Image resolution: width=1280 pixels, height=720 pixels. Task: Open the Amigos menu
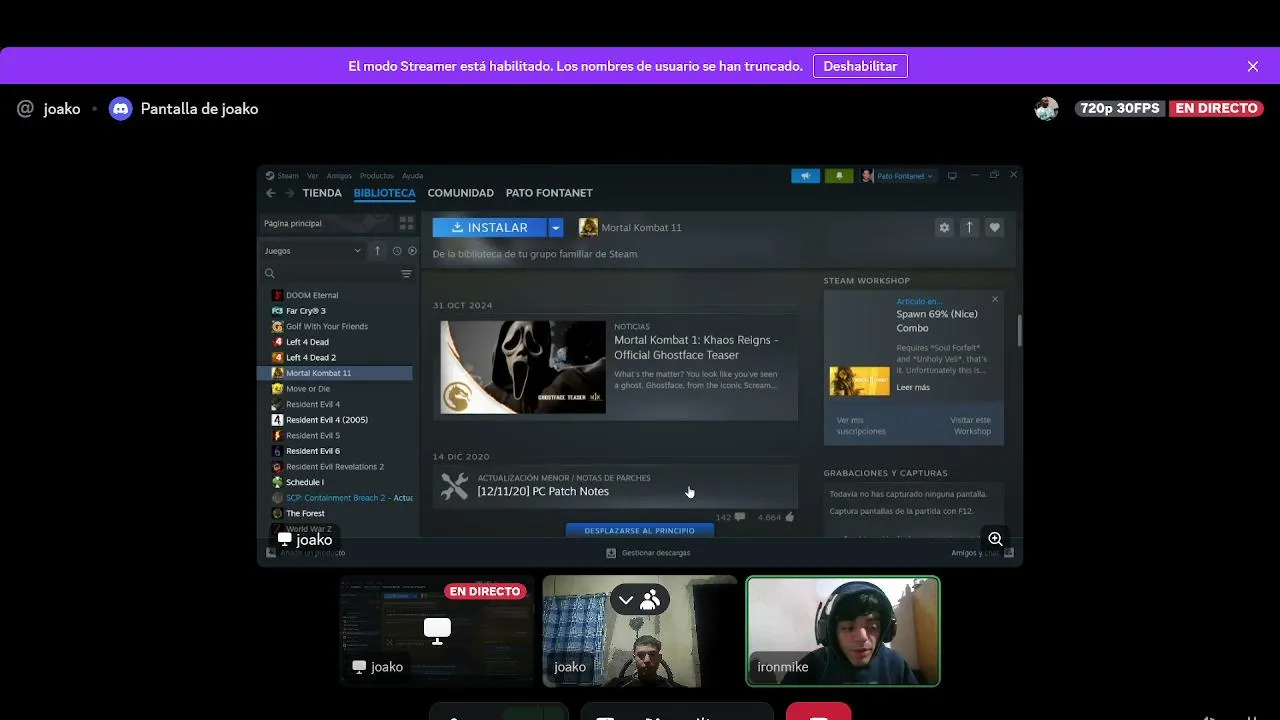coord(339,176)
